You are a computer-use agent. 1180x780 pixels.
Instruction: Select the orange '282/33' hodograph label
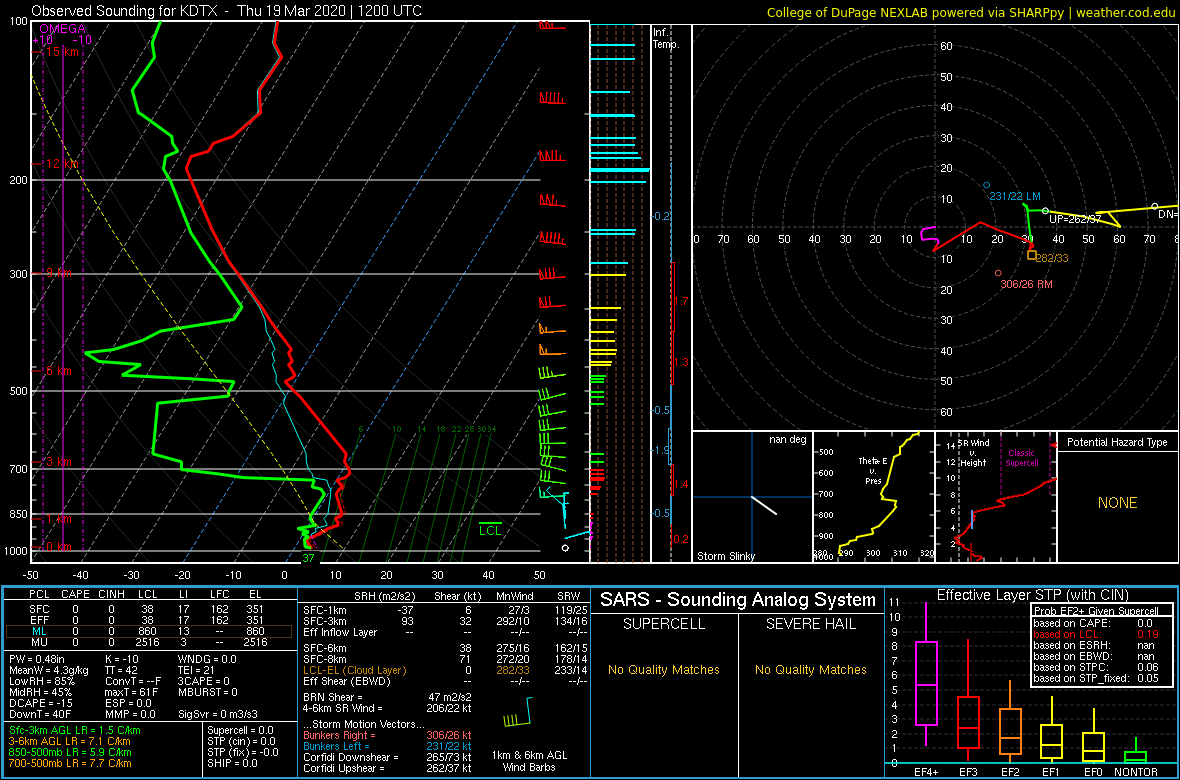(1053, 258)
